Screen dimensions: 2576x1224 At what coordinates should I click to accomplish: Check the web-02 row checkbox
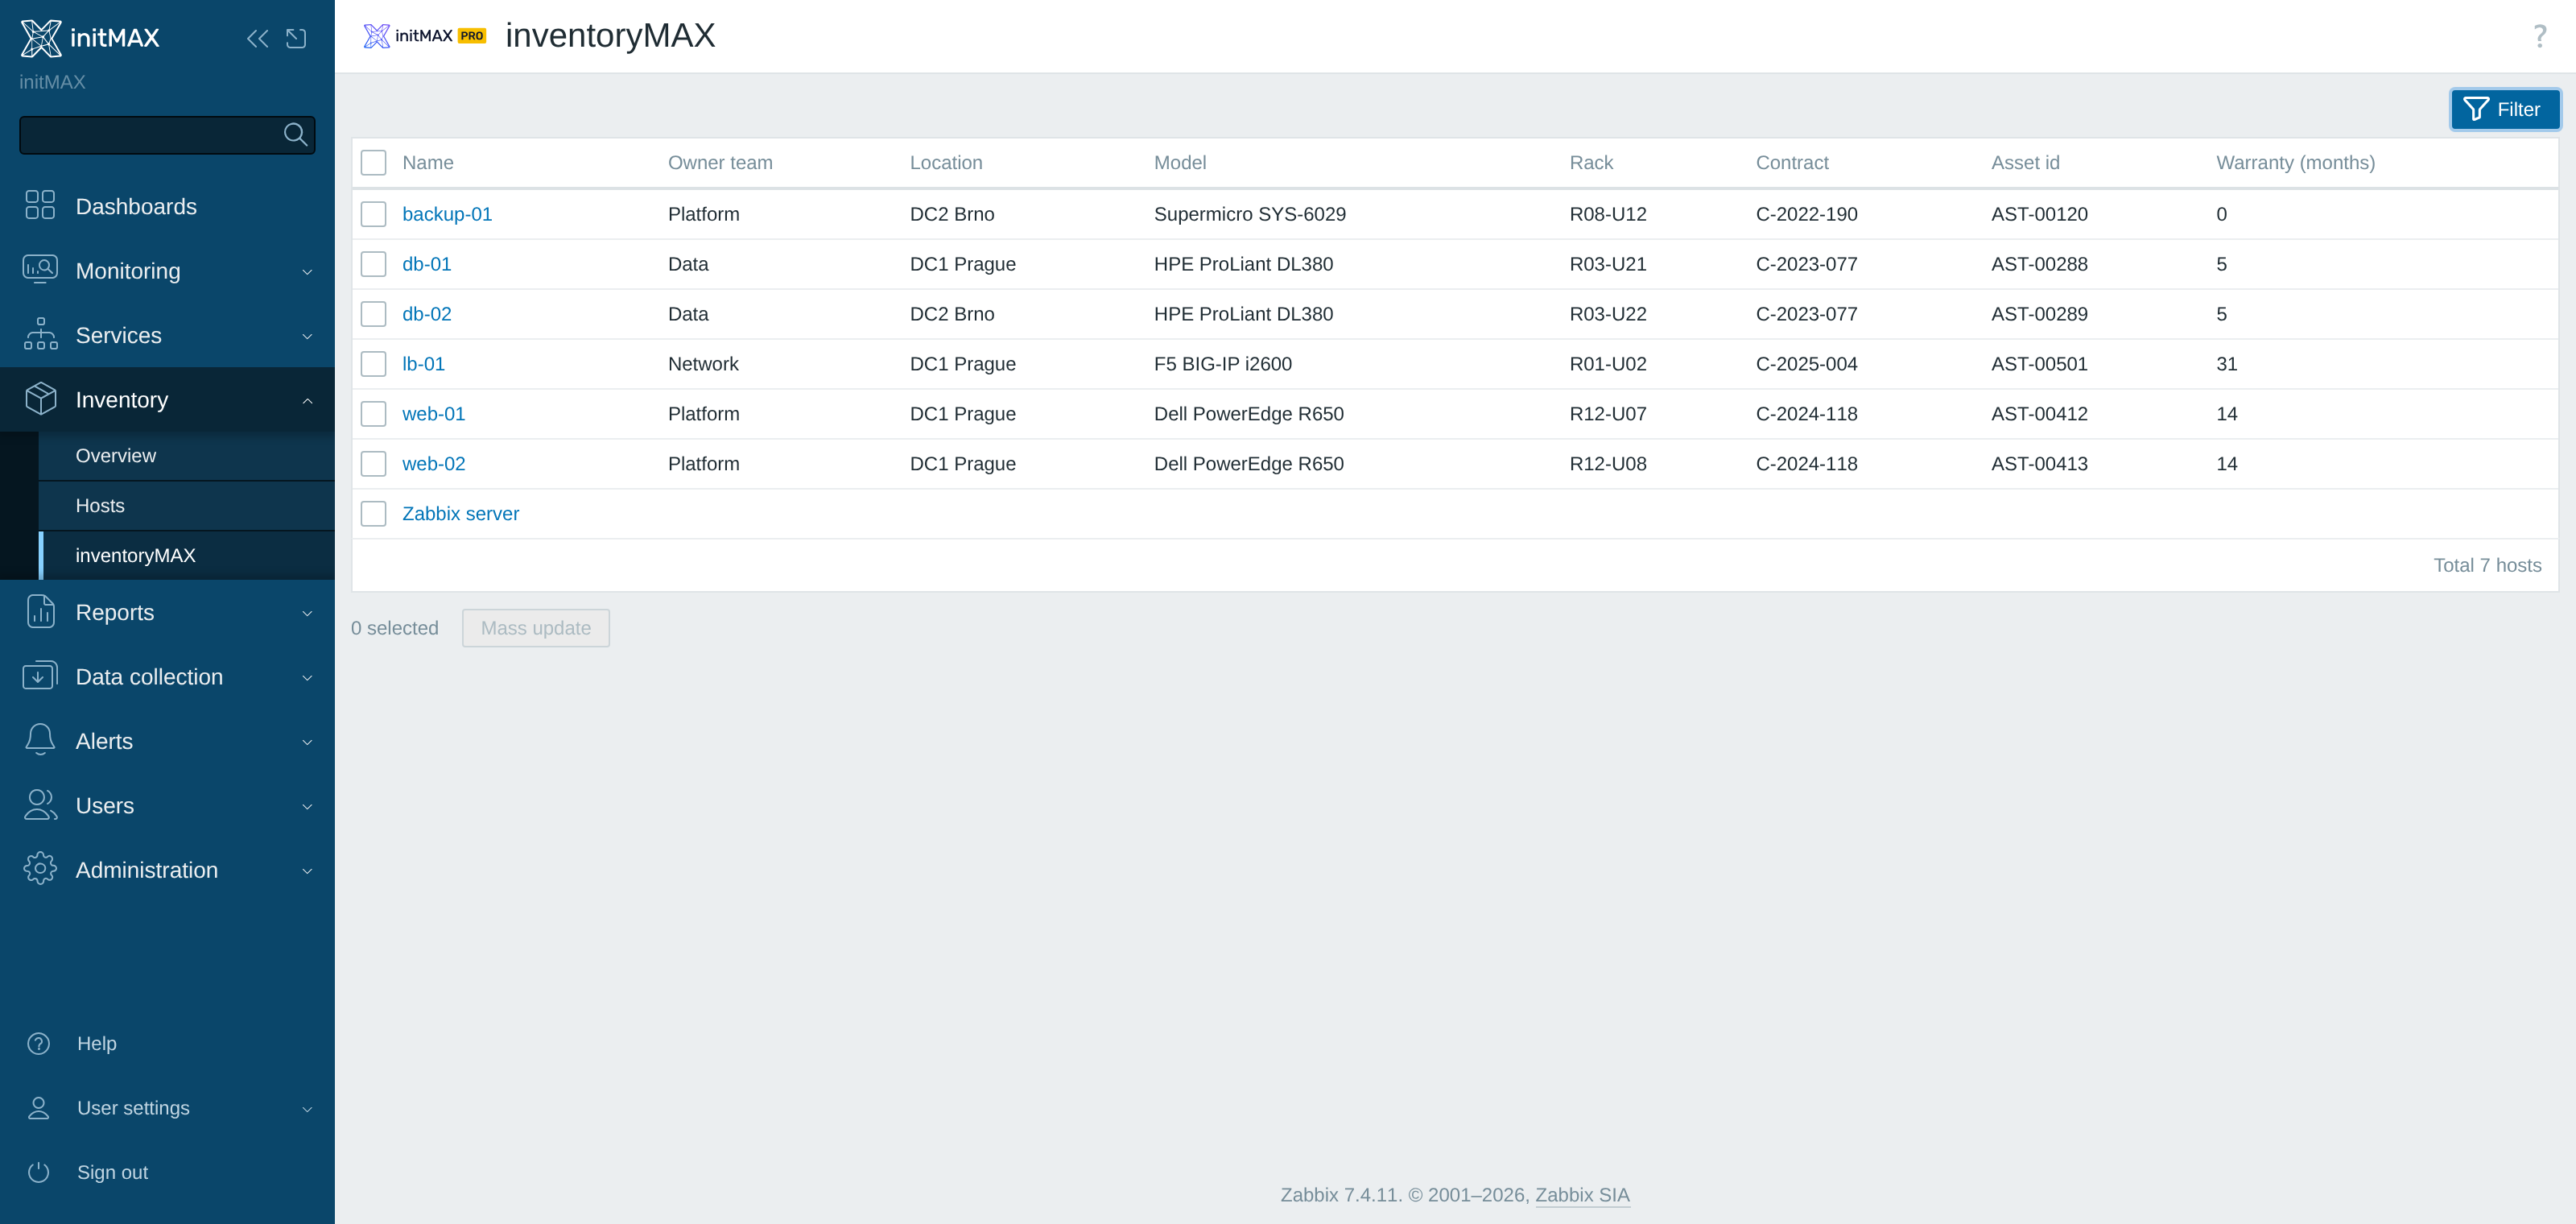click(373, 464)
